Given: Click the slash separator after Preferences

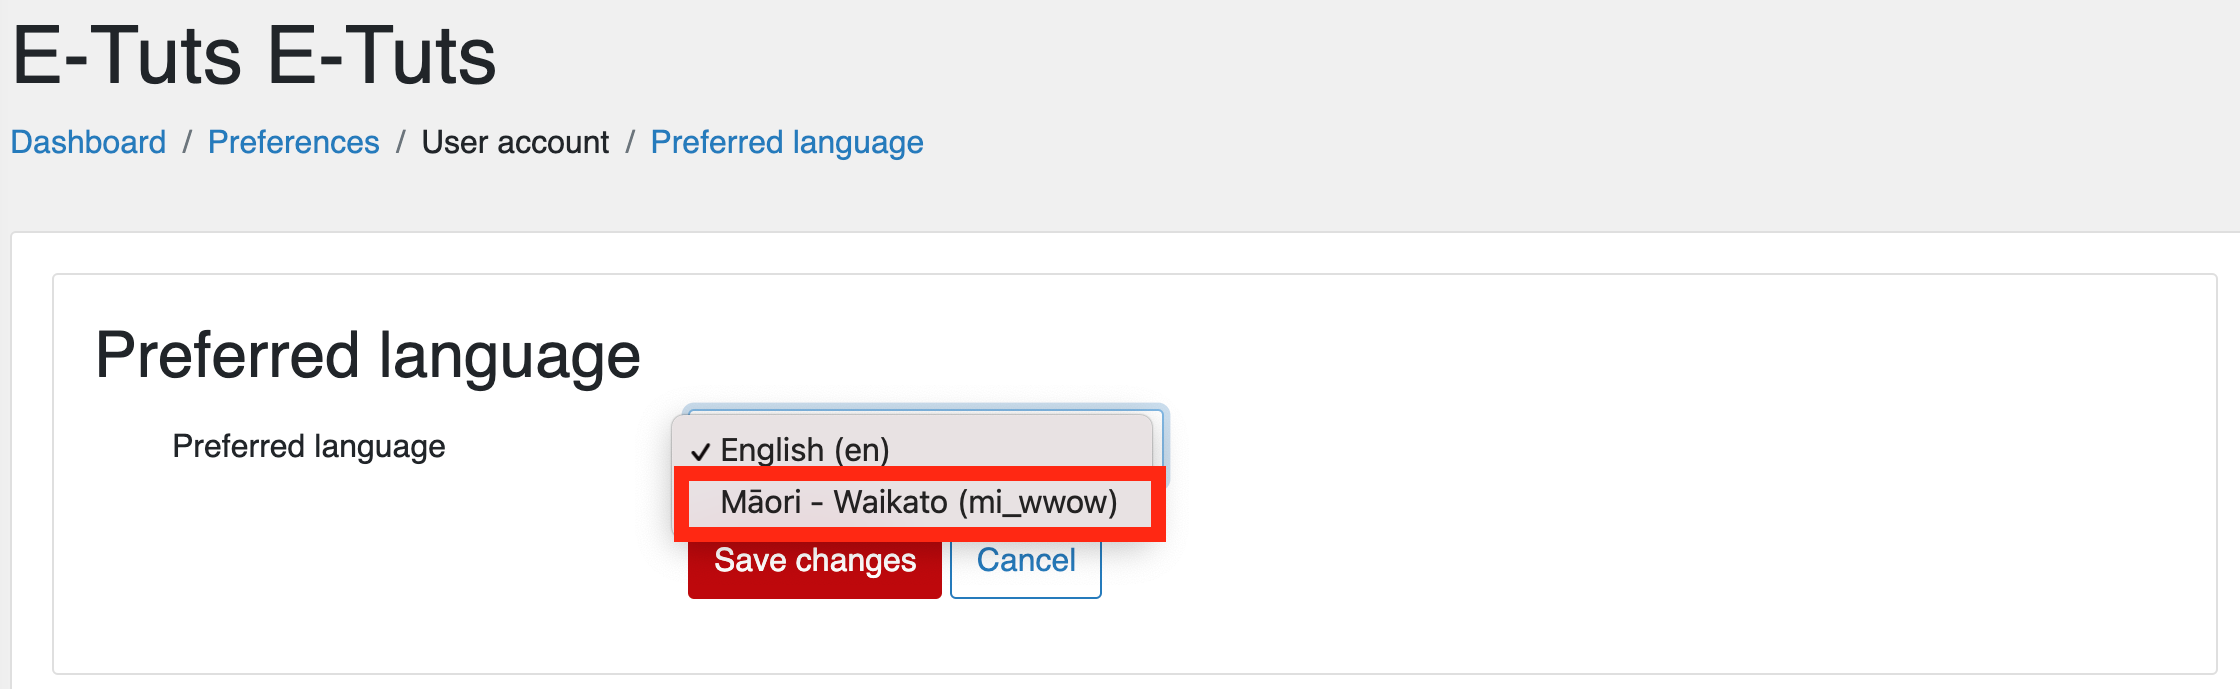Looking at the screenshot, I should coord(400,142).
